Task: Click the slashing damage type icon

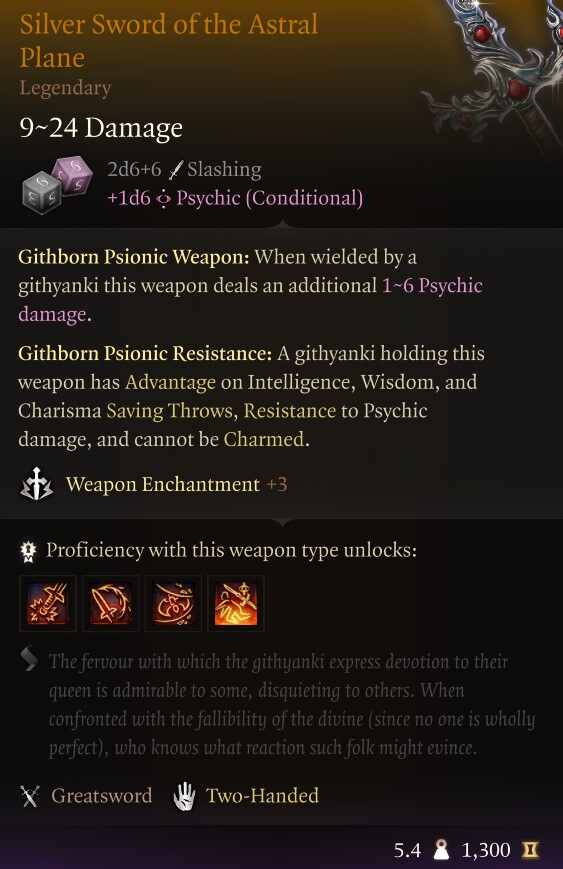Action: point(176,170)
